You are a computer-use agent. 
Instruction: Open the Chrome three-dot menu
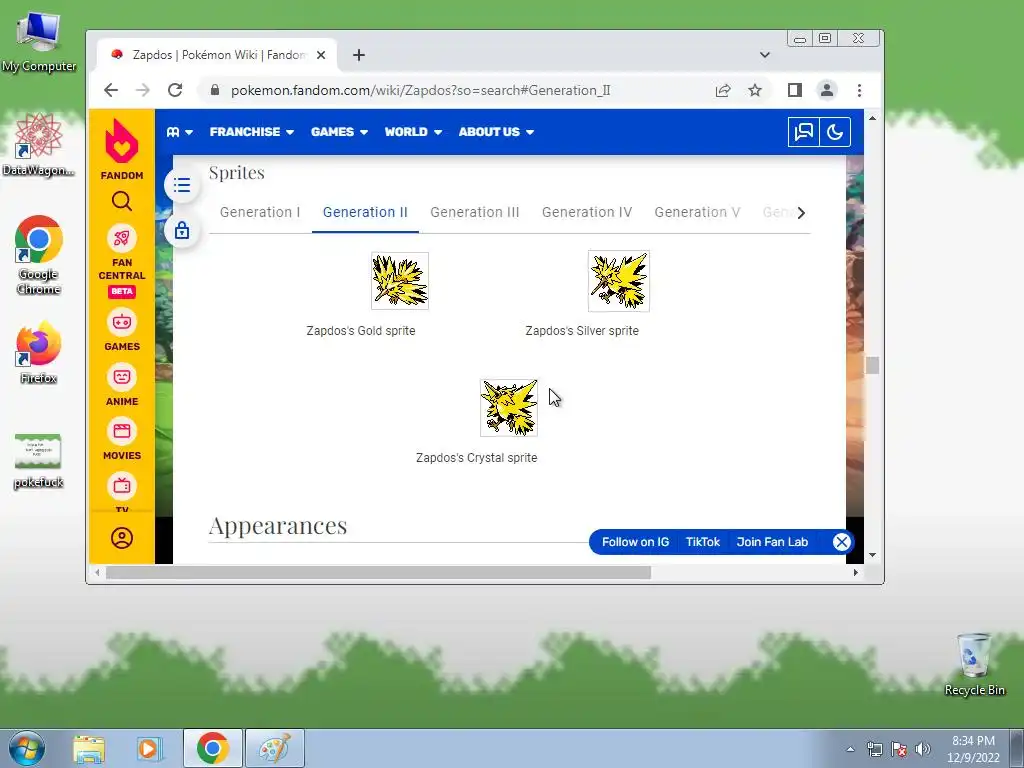(x=859, y=90)
